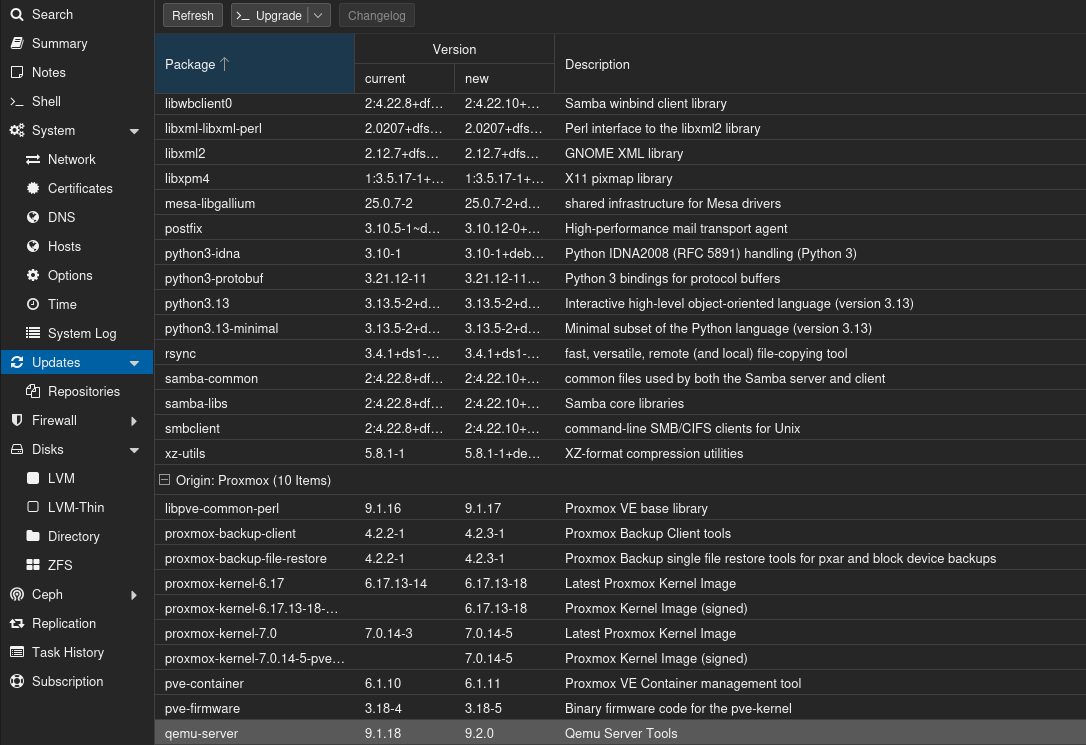
Task: Open the Task History menu item
Action: click(76, 652)
